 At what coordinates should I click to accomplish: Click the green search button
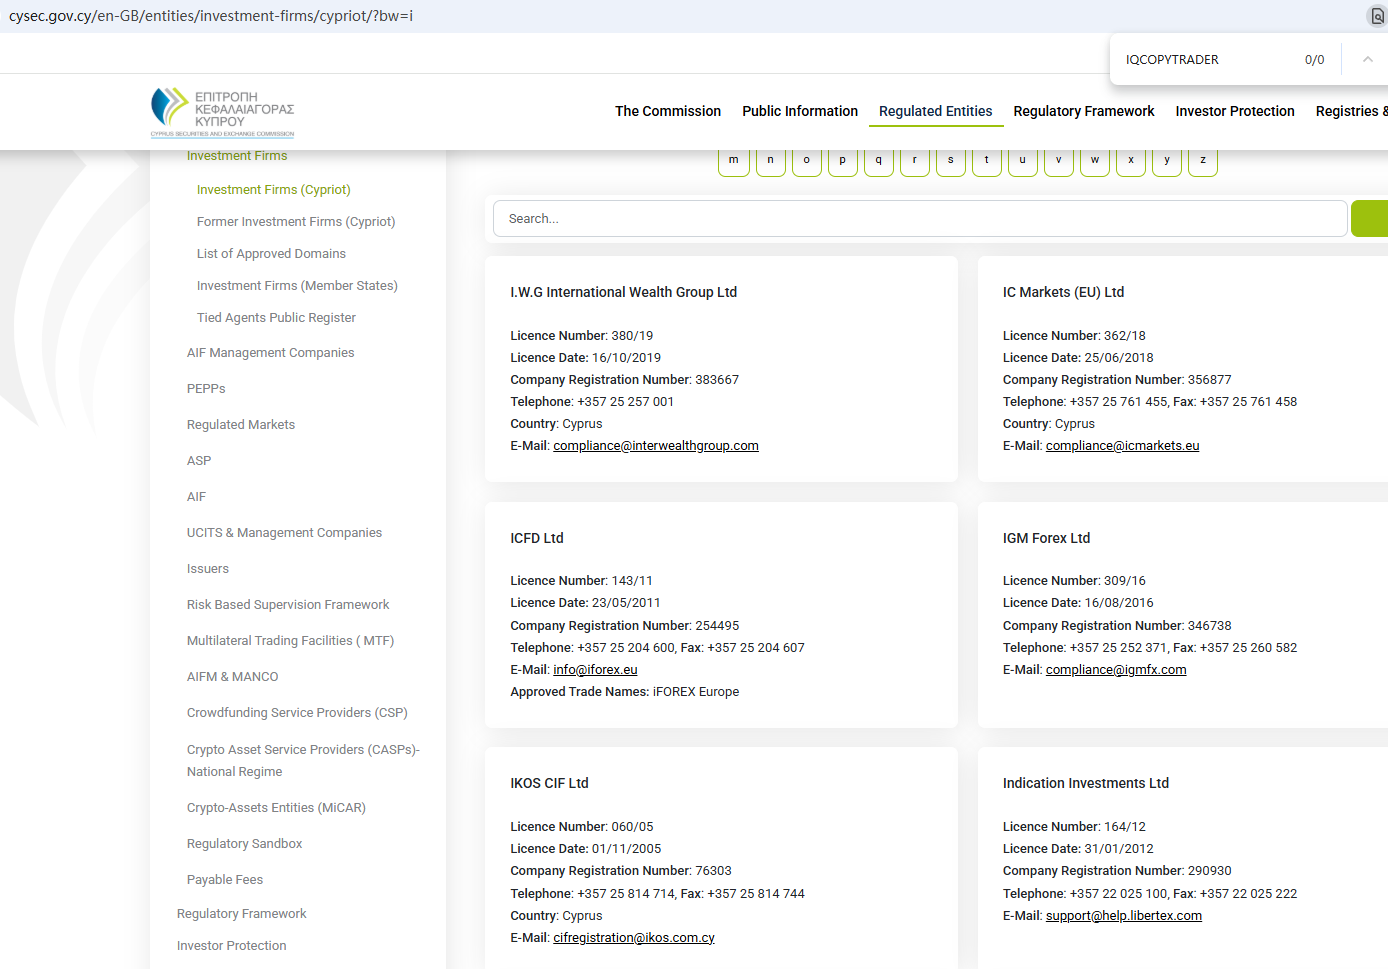click(1370, 219)
